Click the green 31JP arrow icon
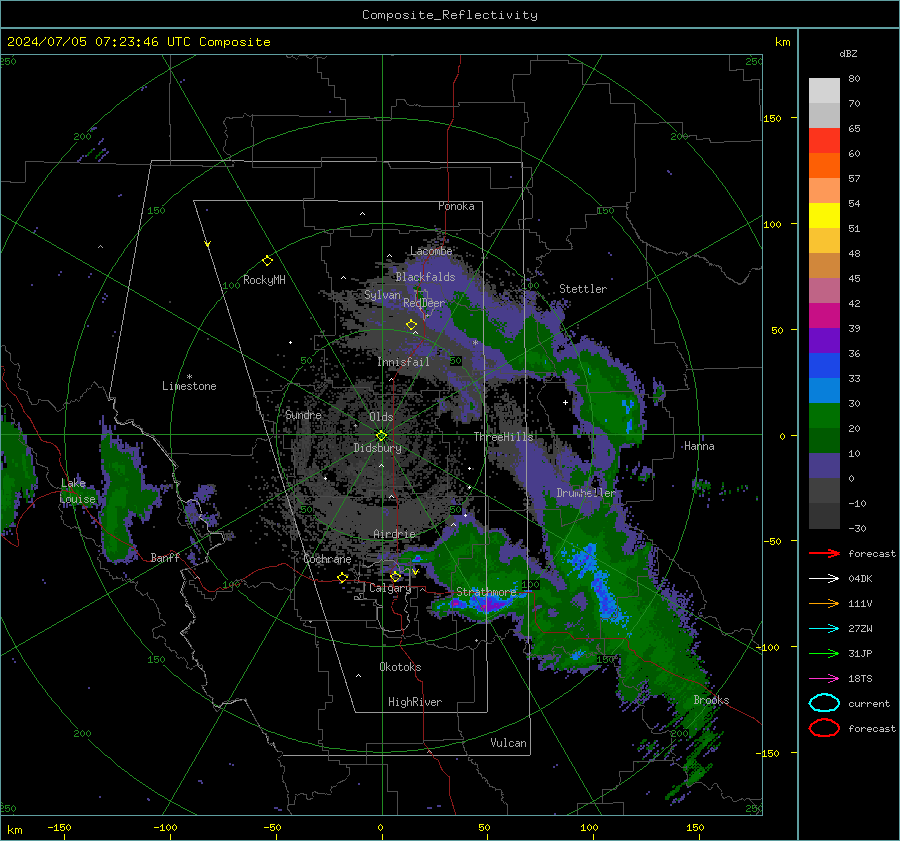This screenshot has width=900, height=841. coord(824,653)
